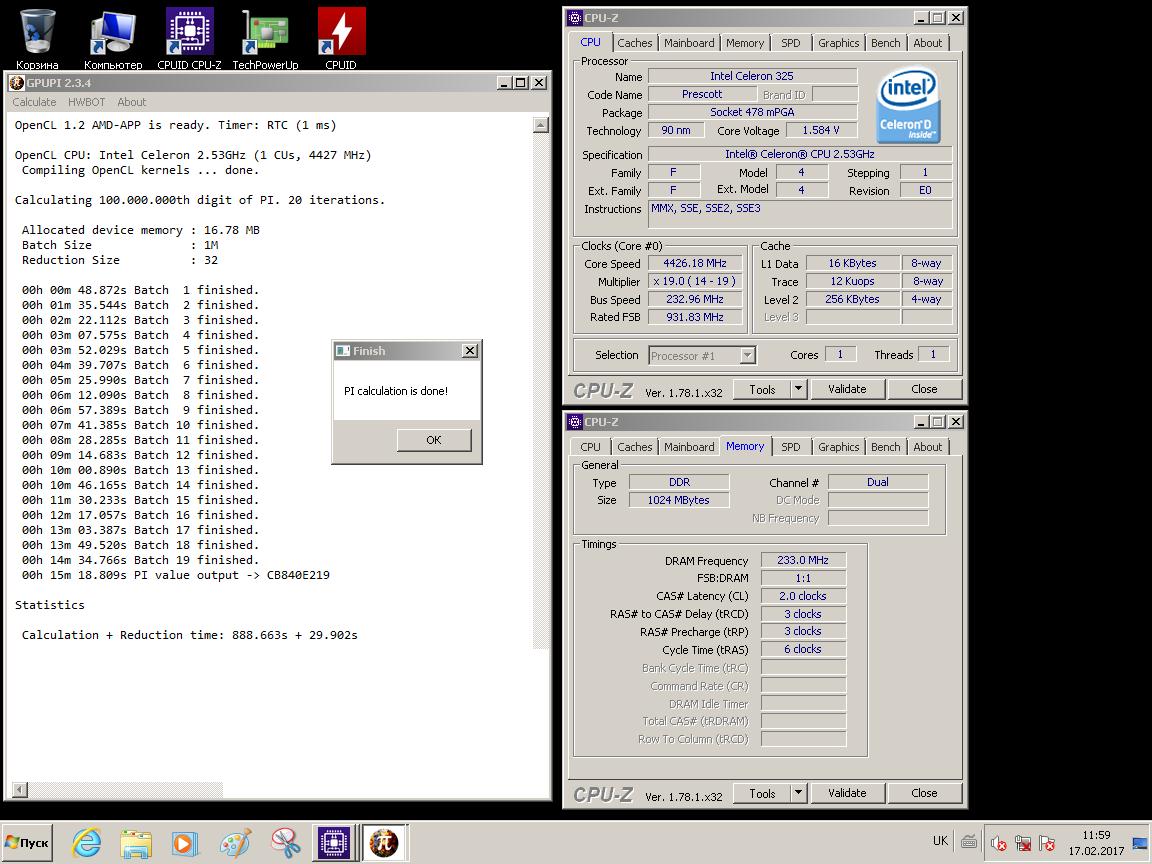Open the About menu in GPUPI

click(132, 102)
